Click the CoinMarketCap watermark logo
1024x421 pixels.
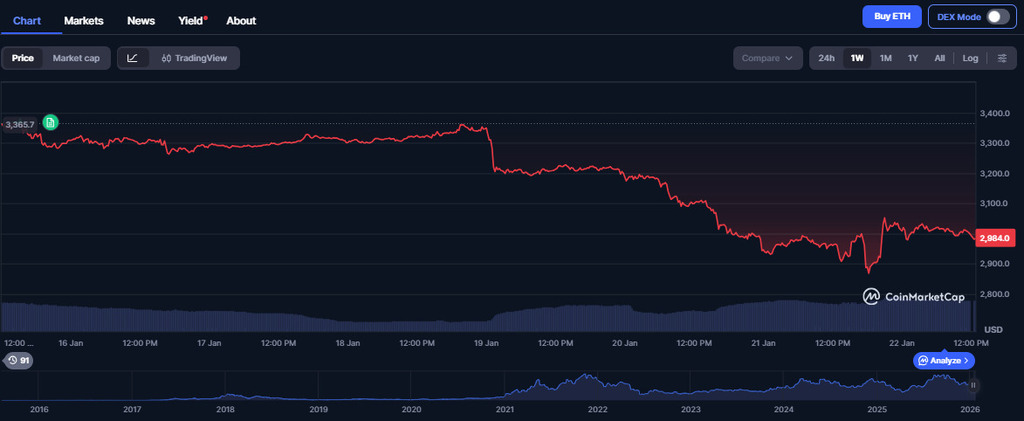coord(914,297)
